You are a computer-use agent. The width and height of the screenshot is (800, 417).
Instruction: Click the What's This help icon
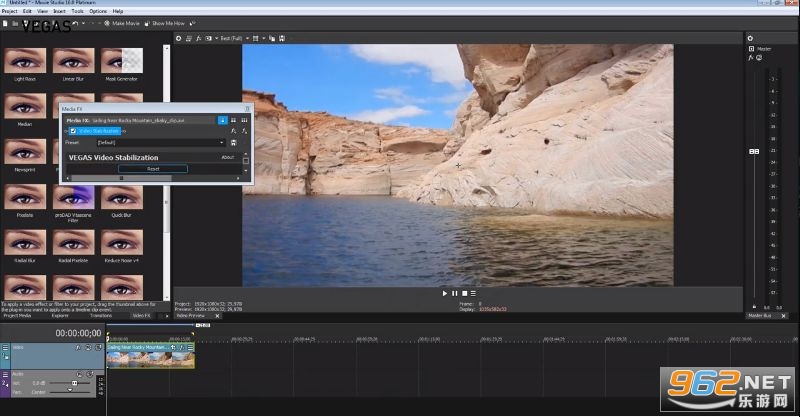(x=192, y=23)
